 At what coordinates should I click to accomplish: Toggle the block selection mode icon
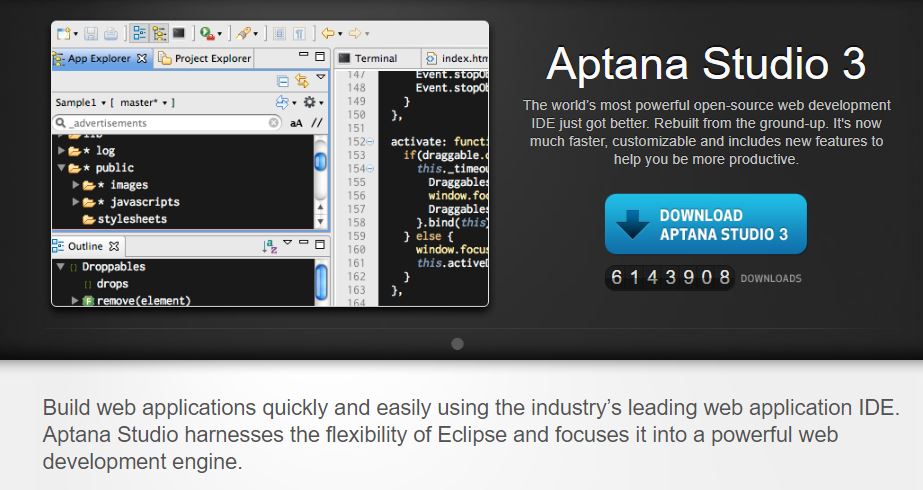pos(279,34)
